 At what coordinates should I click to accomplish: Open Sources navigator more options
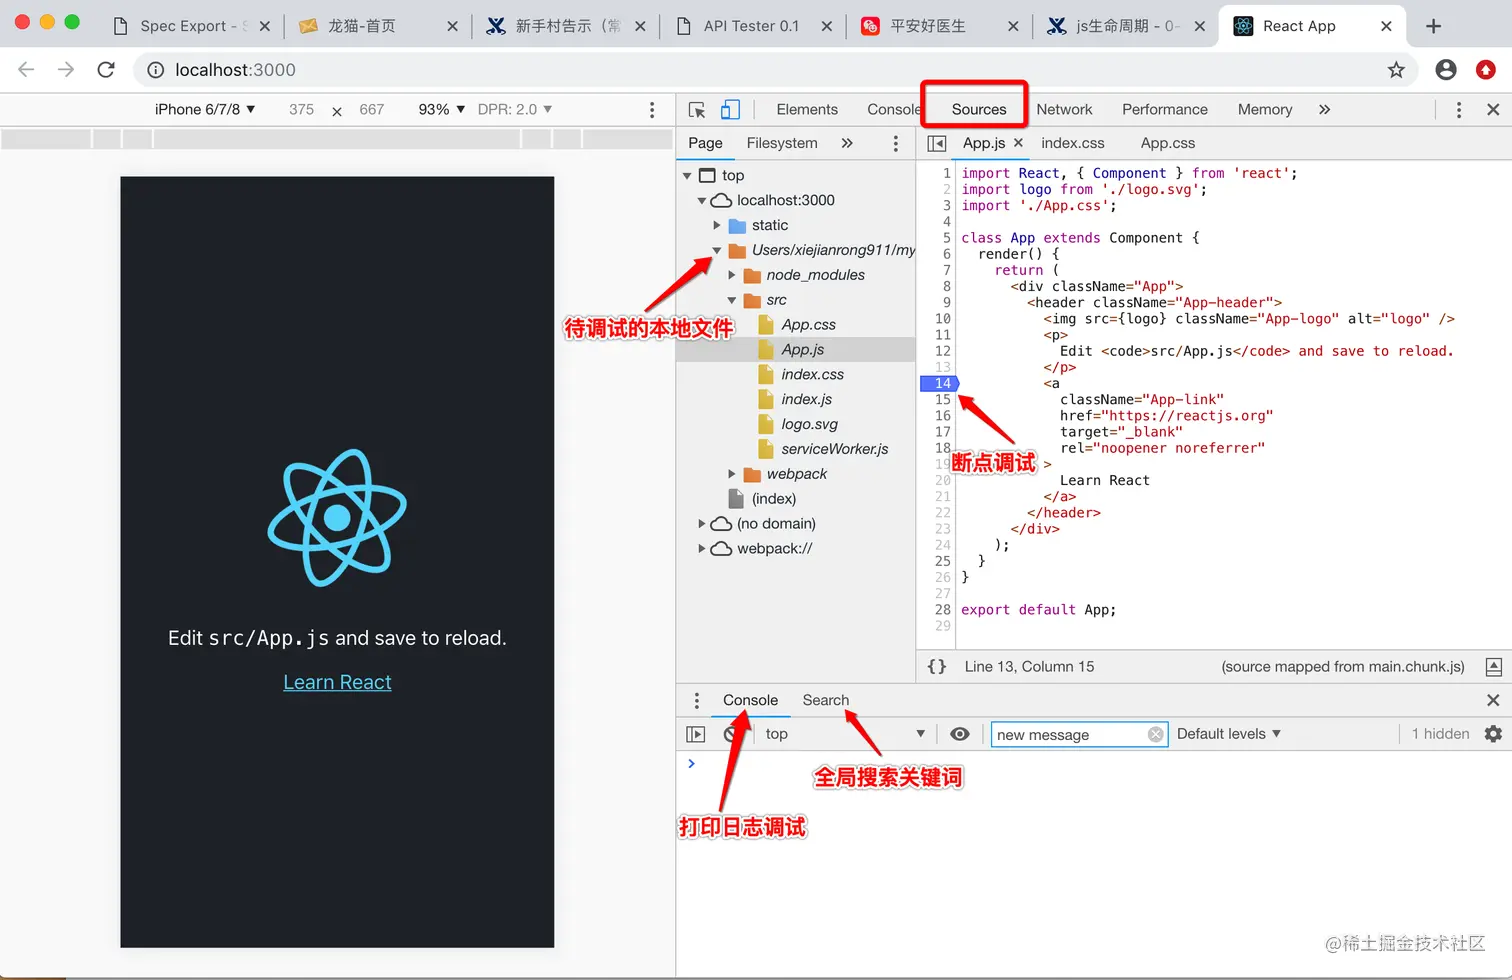click(x=895, y=143)
